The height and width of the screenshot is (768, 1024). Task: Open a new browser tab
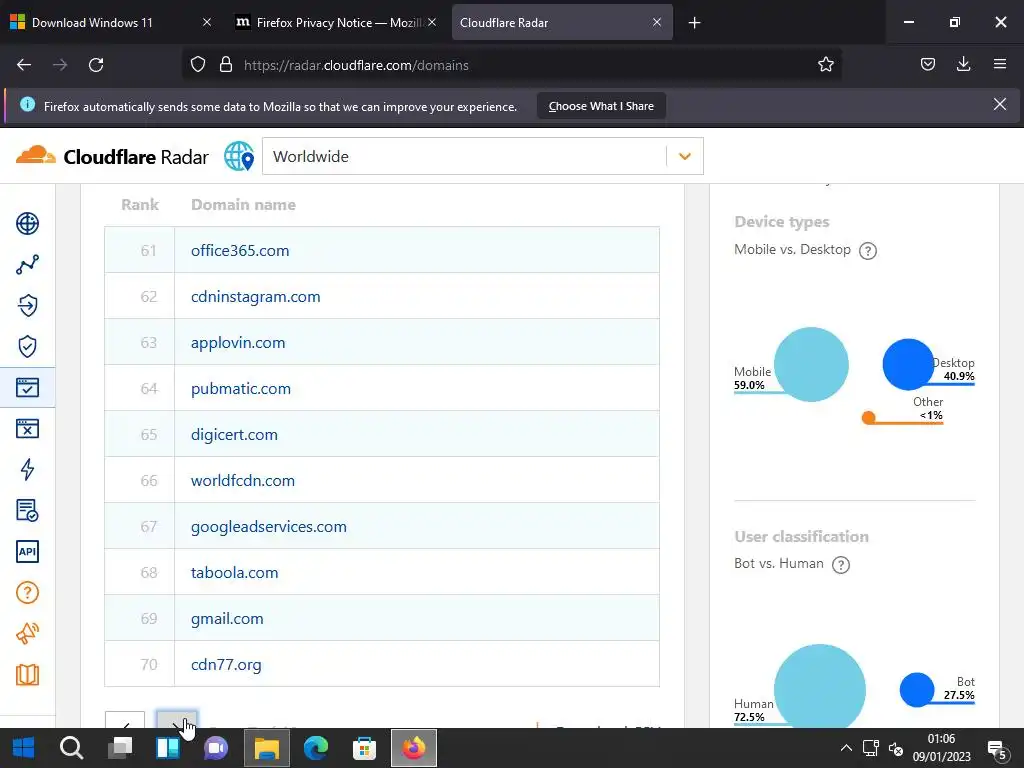[694, 23]
